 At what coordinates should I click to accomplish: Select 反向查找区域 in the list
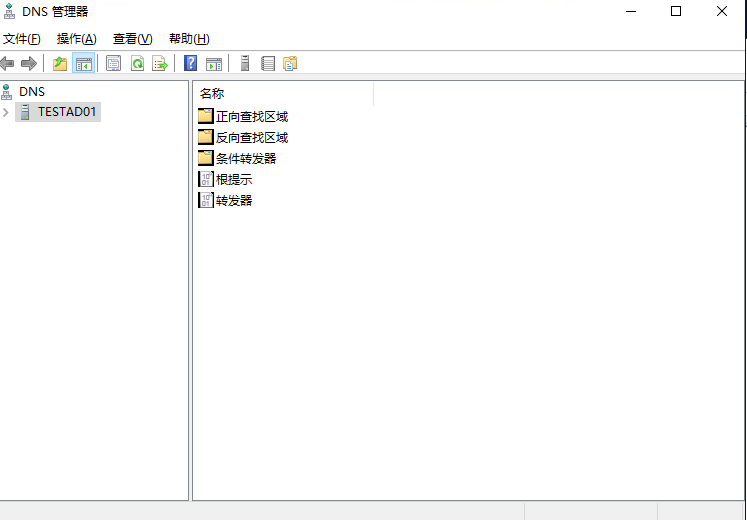click(x=252, y=138)
